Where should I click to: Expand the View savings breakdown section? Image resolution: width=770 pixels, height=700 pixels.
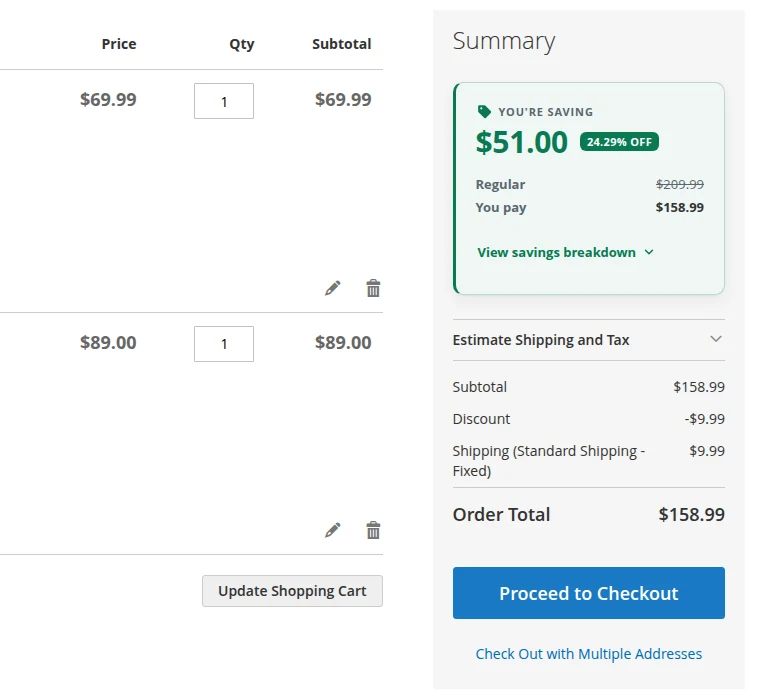coord(565,252)
